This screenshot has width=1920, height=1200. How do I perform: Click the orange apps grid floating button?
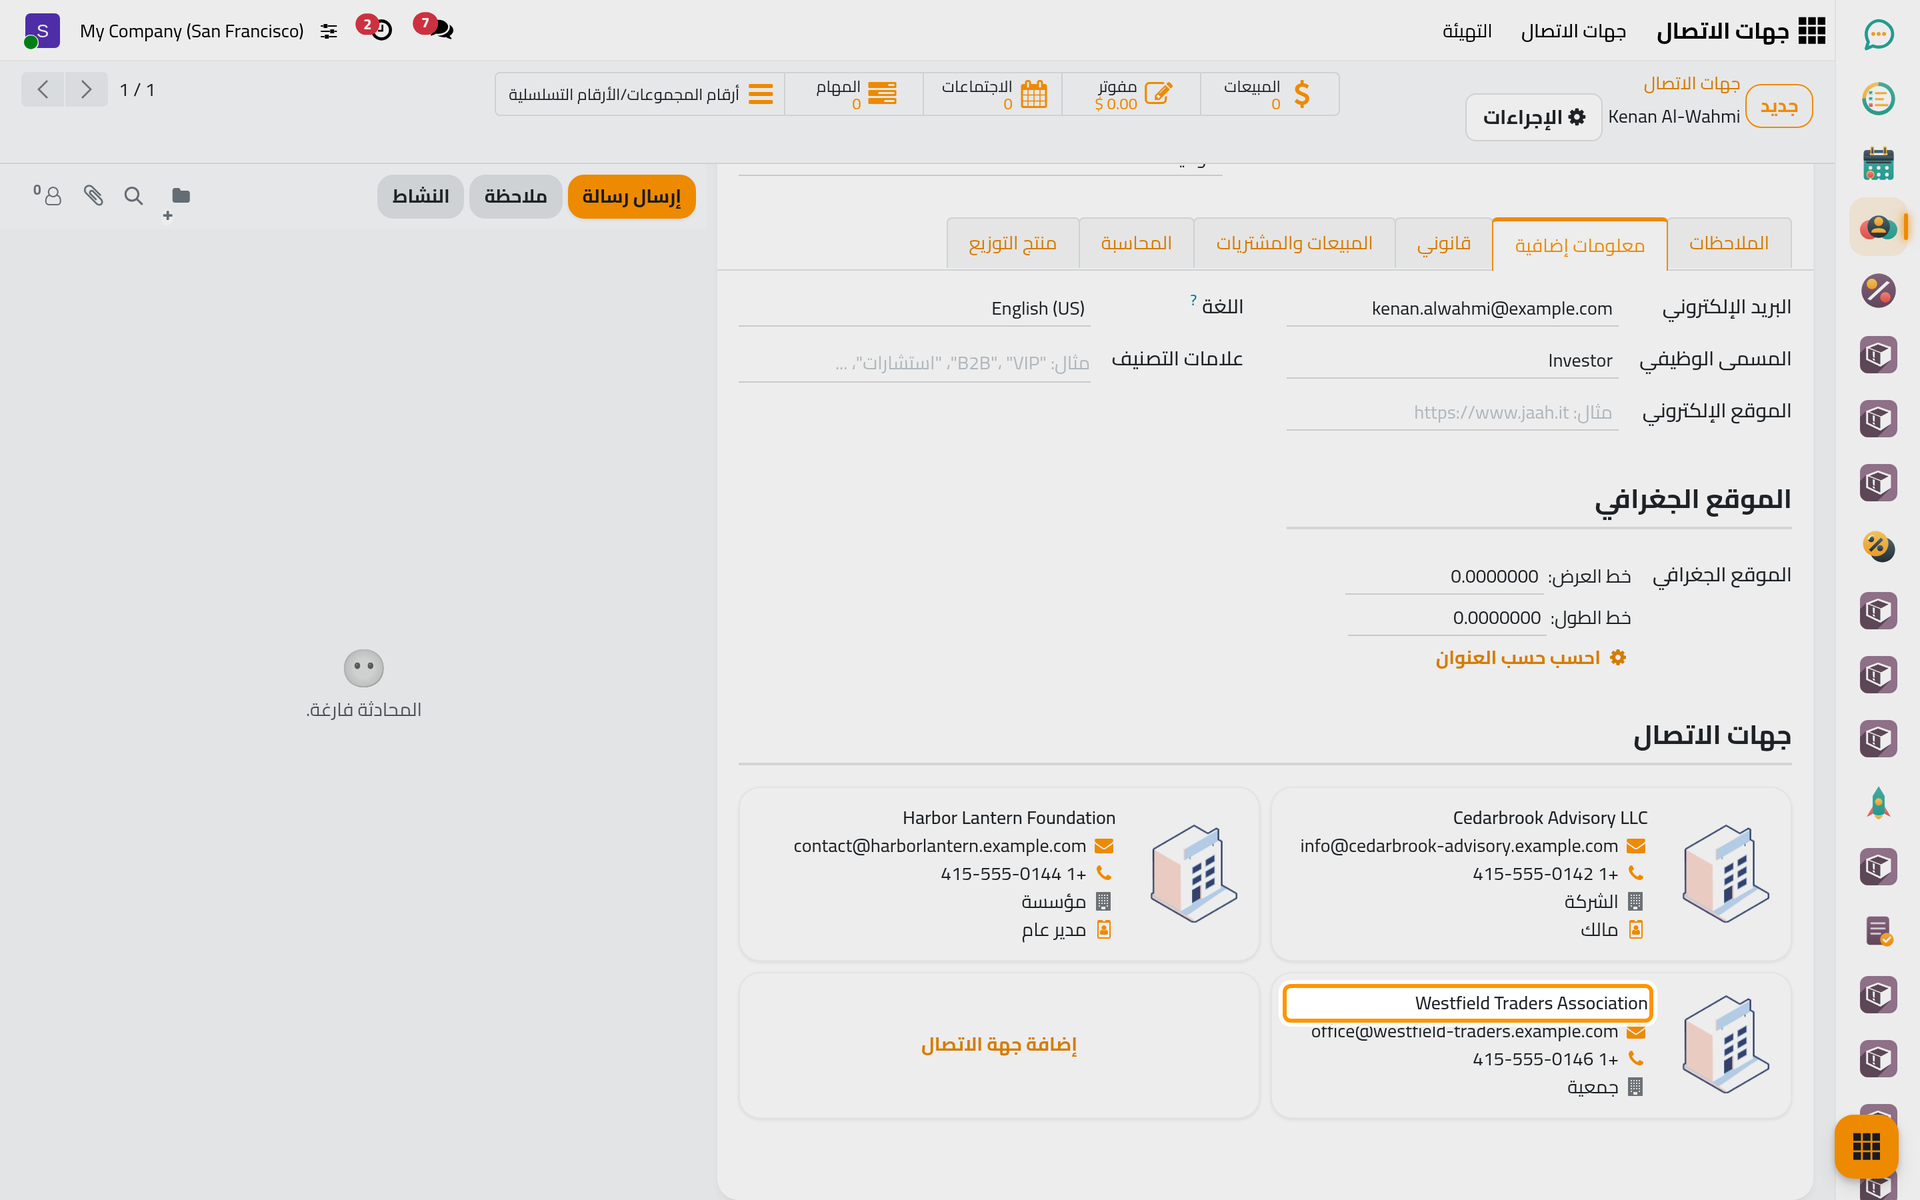1866,1146
